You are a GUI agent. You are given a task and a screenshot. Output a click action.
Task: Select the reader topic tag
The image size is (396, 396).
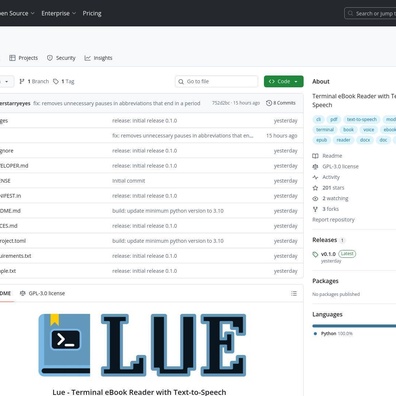point(343,140)
